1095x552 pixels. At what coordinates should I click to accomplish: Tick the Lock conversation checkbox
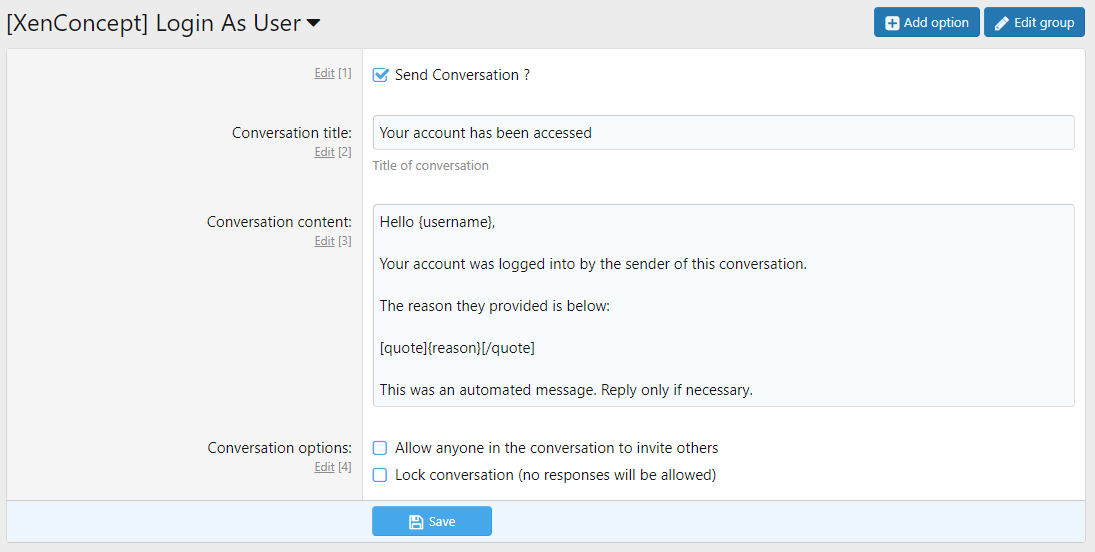pyautogui.click(x=380, y=475)
